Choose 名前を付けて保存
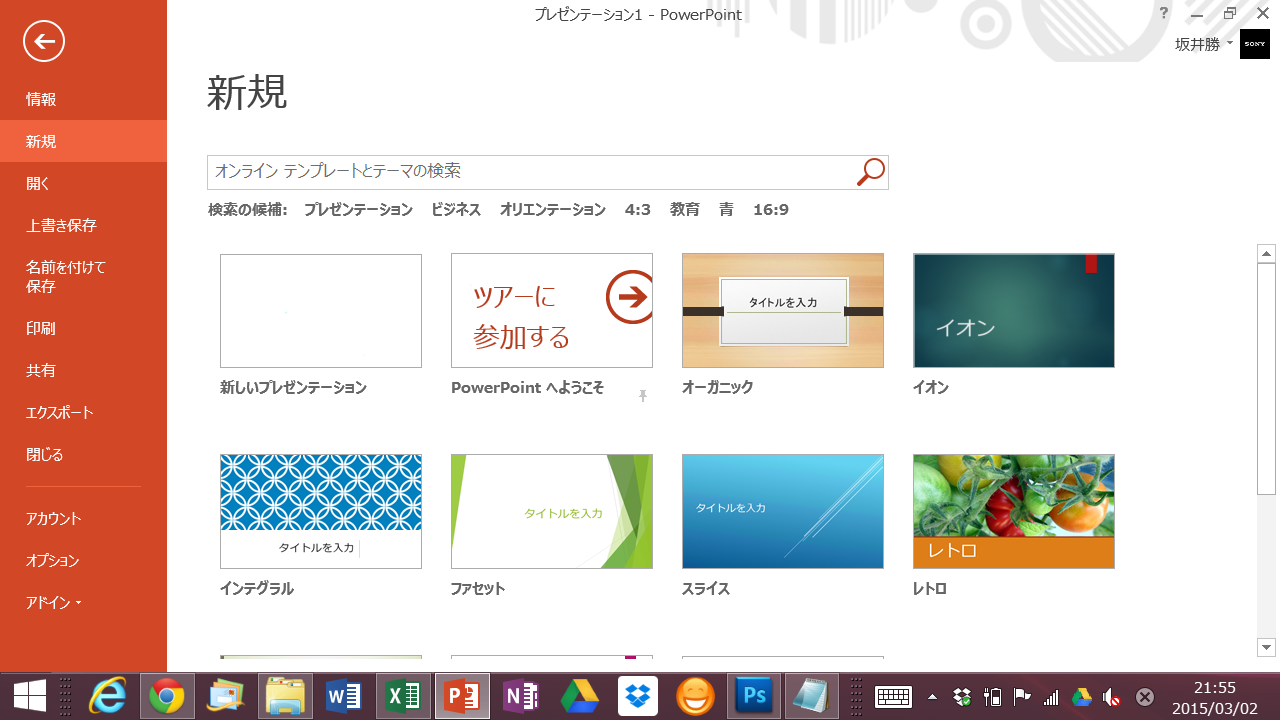 coord(84,277)
